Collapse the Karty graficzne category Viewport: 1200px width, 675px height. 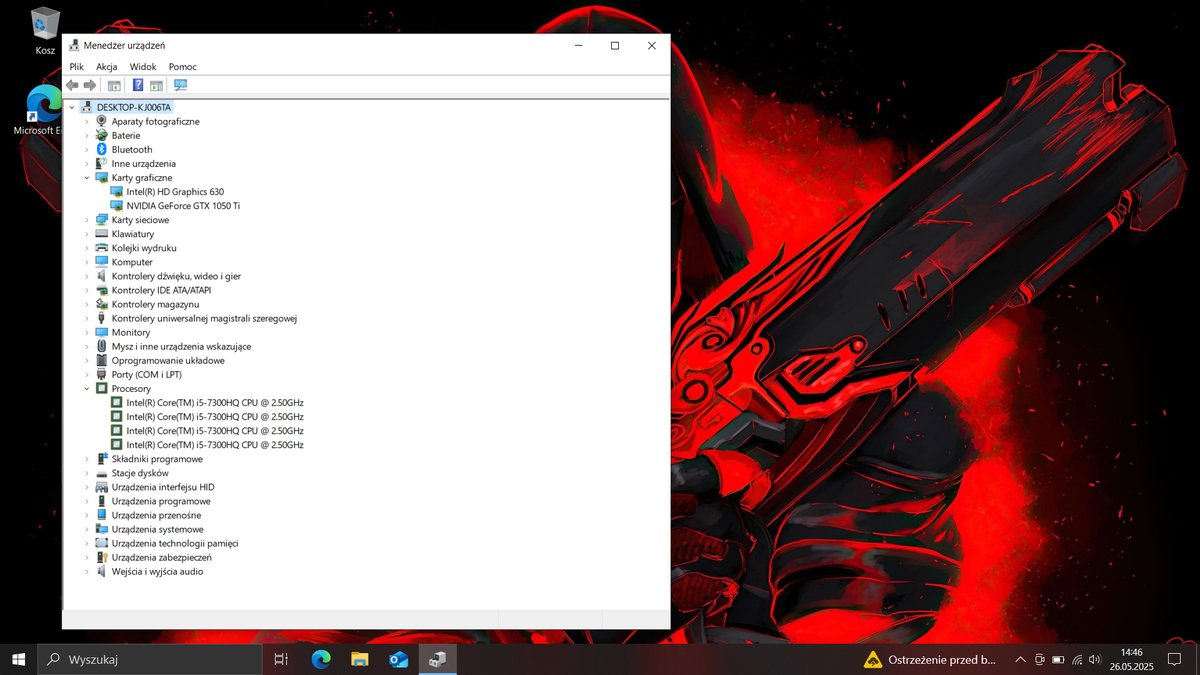(87, 178)
